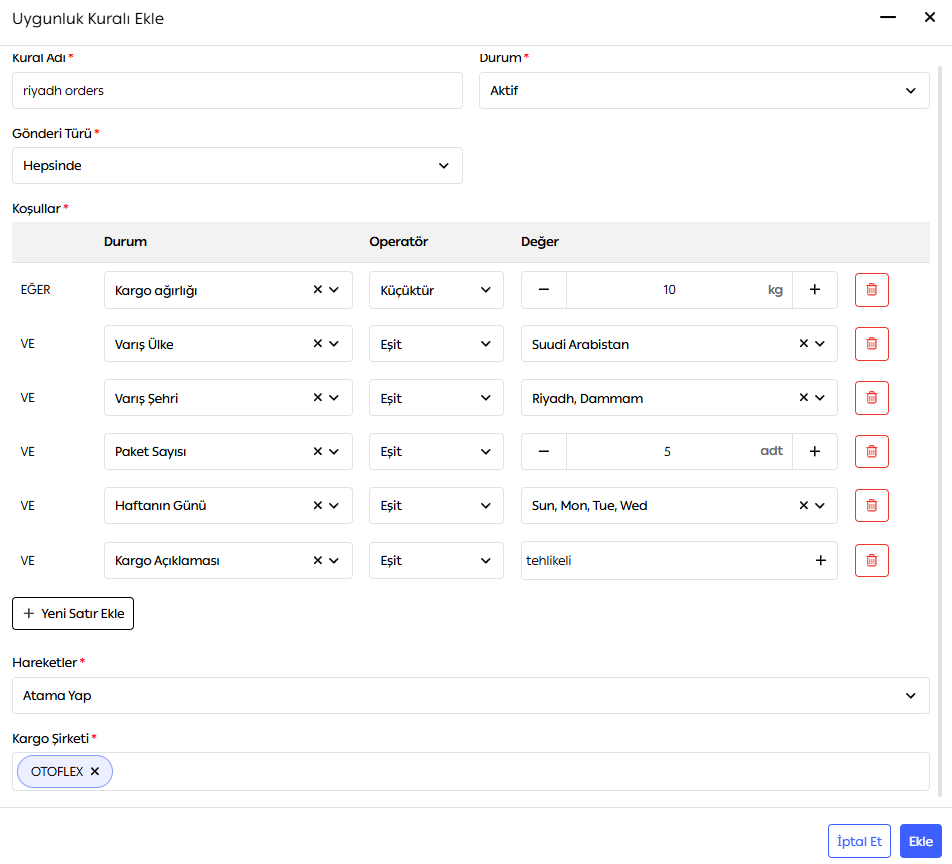Image resolution: width=952 pixels, height=864 pixels.
Task: Delete the Paket Sayısı condition row
Action: (871, 451)
